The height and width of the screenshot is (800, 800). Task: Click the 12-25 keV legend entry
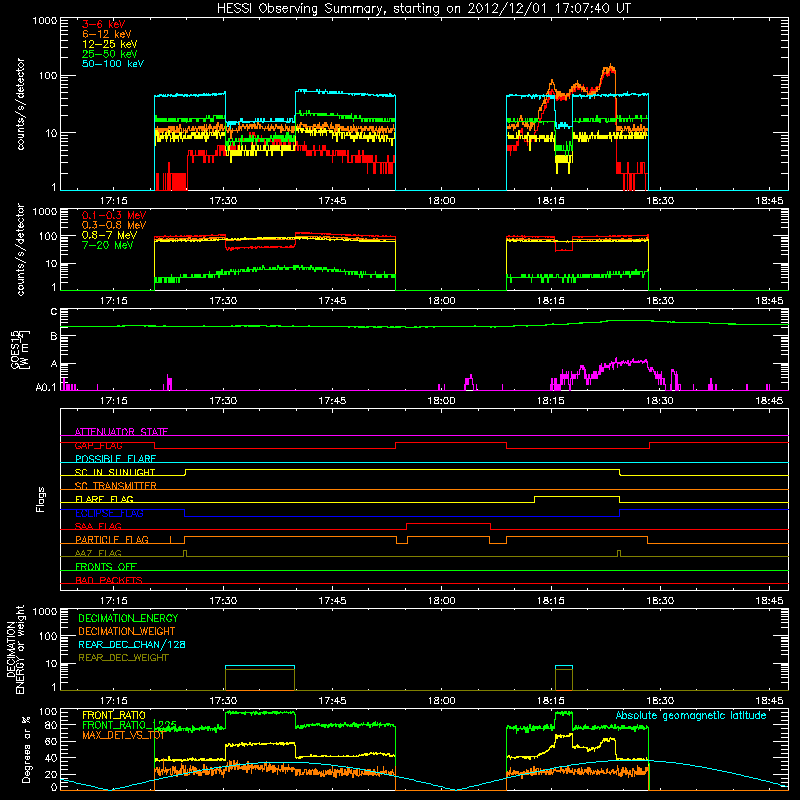tap(109, 44)
